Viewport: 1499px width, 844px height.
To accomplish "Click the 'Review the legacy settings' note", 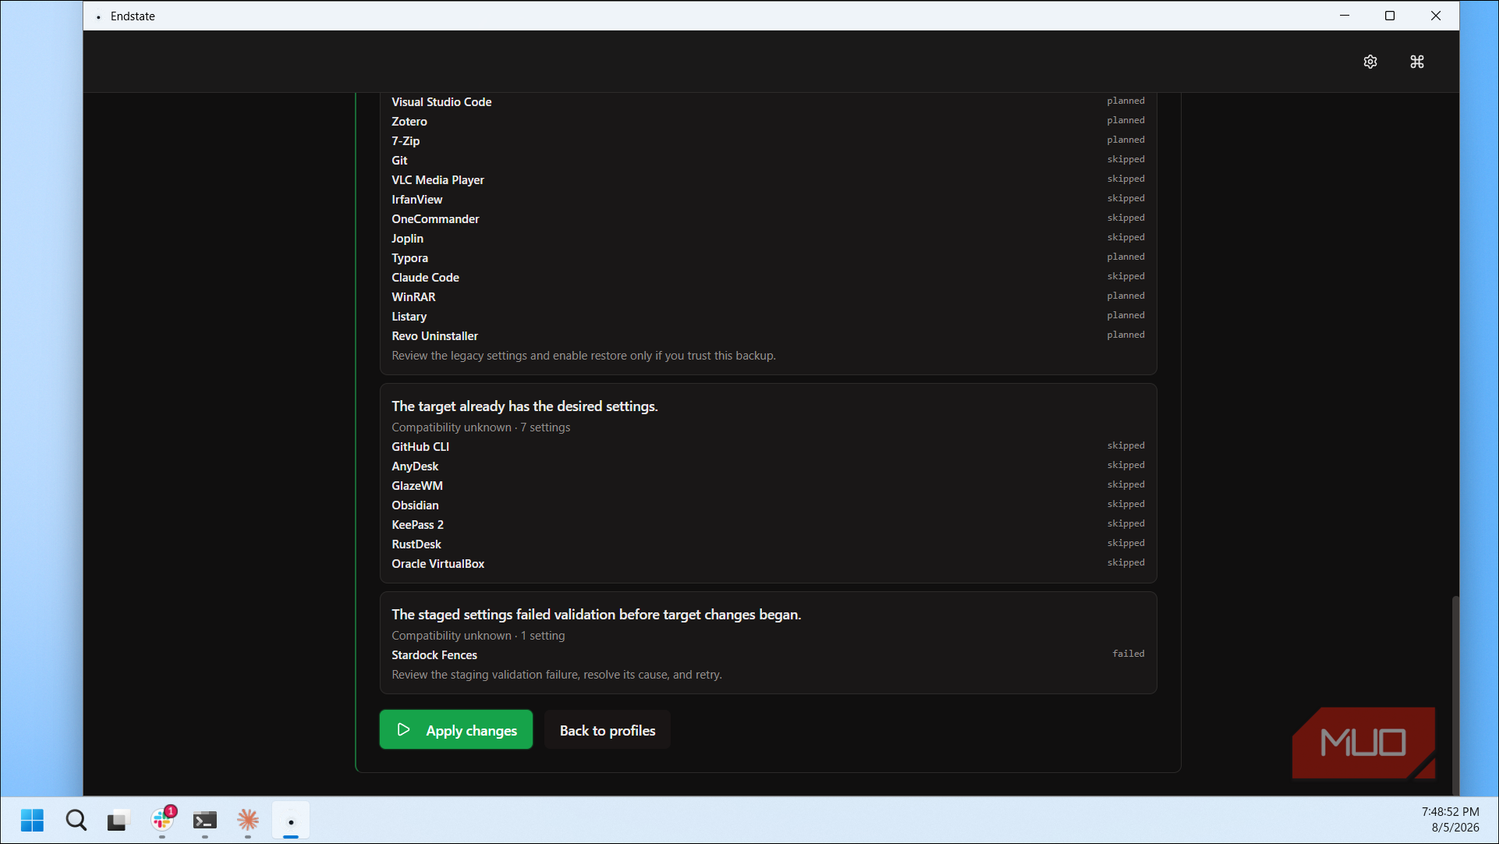I will tap(584, 355).
